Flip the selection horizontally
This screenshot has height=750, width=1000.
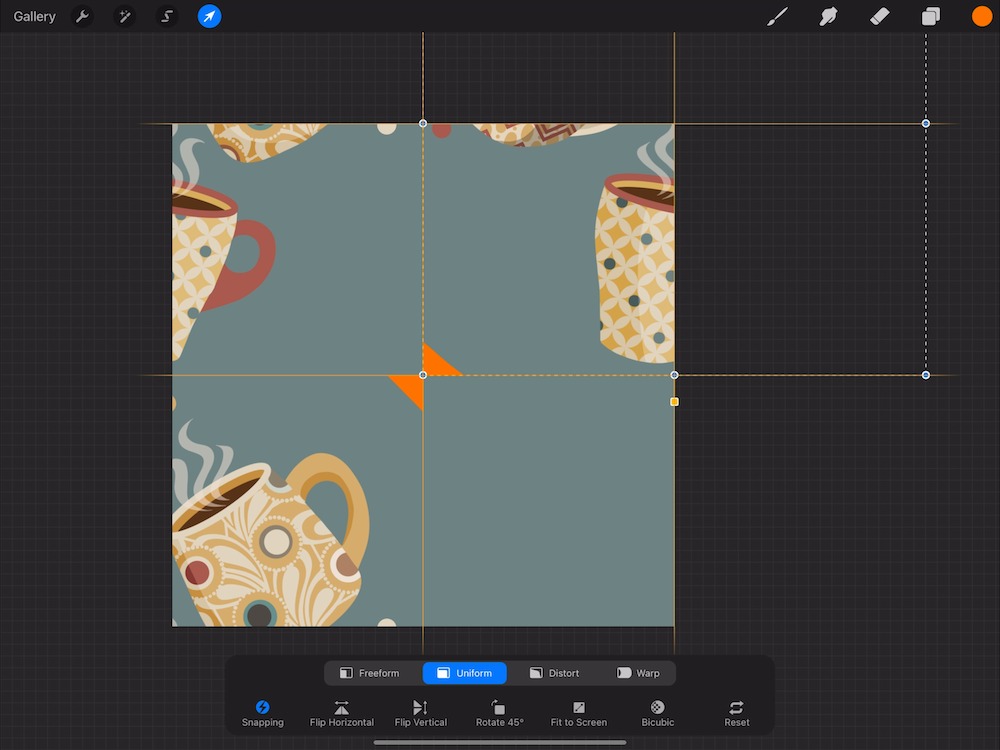pyautogui.click(x=342, y=713)
